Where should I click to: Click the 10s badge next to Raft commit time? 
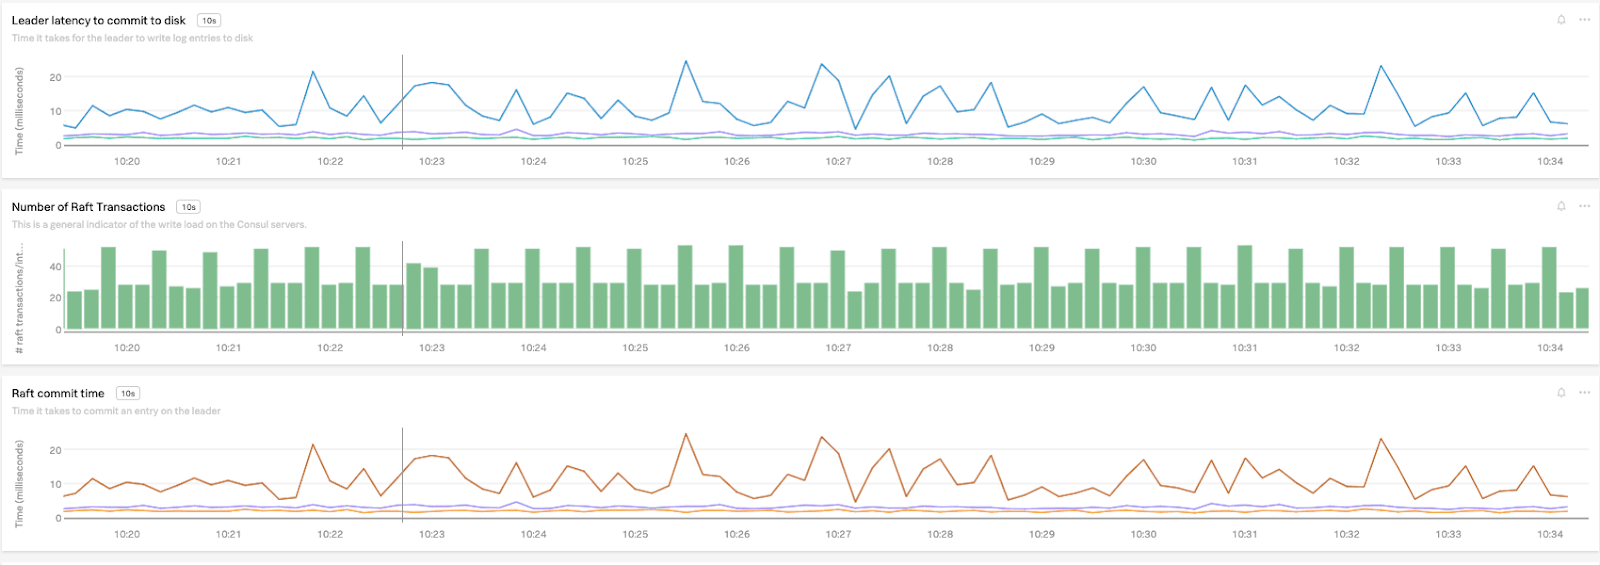pyautogui.click(x=128, y=394)
